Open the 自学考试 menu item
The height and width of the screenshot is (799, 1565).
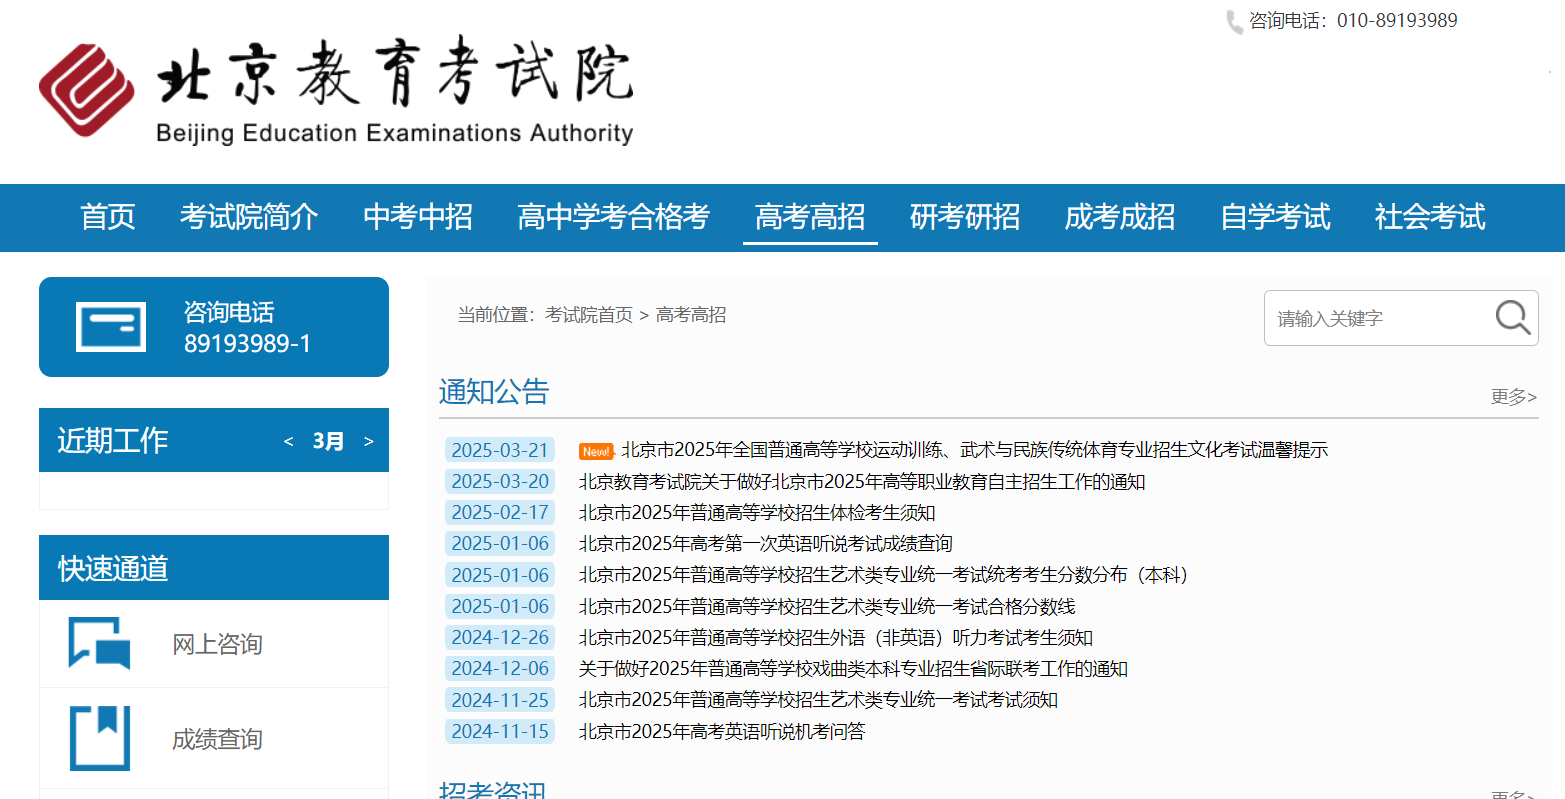tap(1275, 217)
